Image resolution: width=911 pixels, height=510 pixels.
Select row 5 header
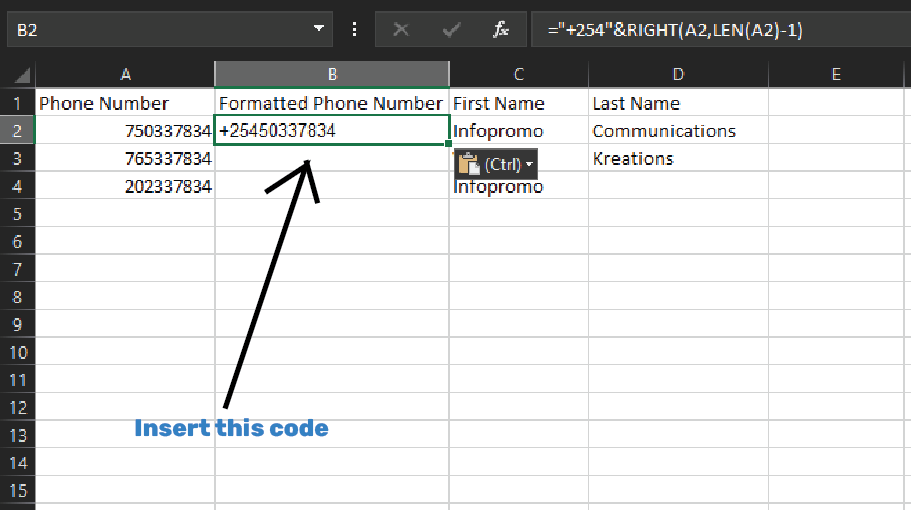(17, 214)
